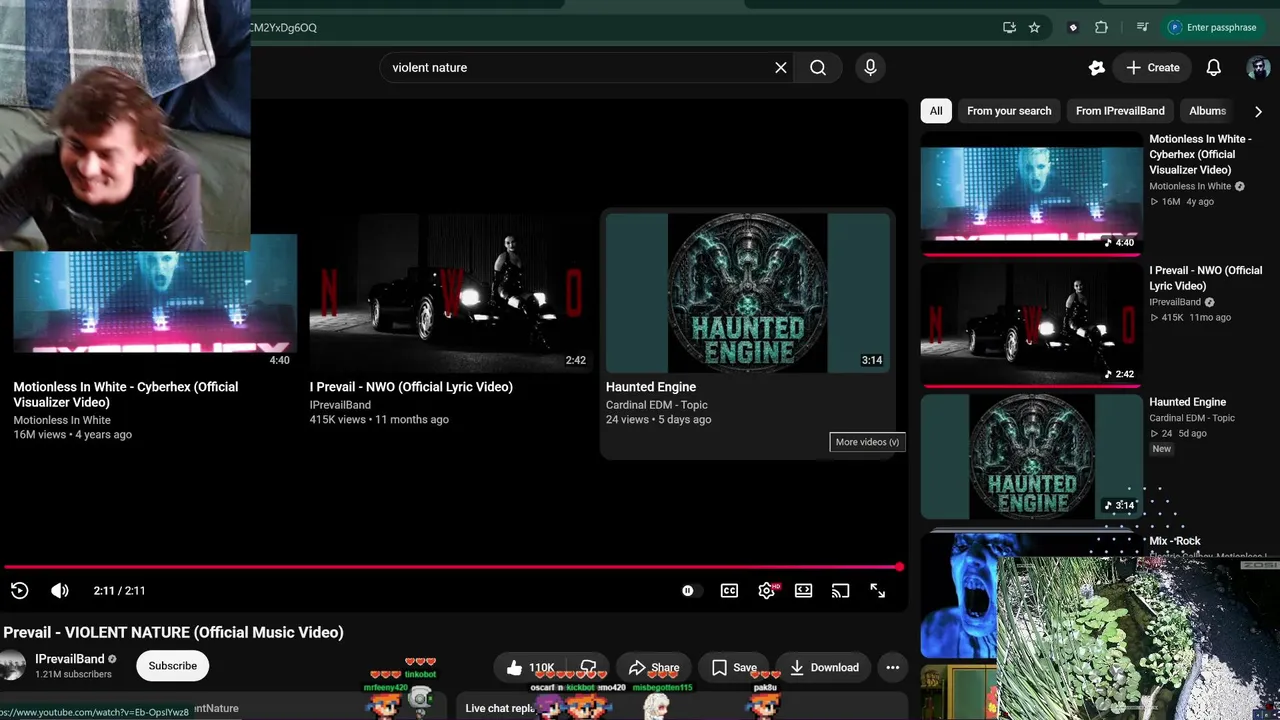Open the browser media controls icon
This screenshot has width=1280, height=720.
1143,28
